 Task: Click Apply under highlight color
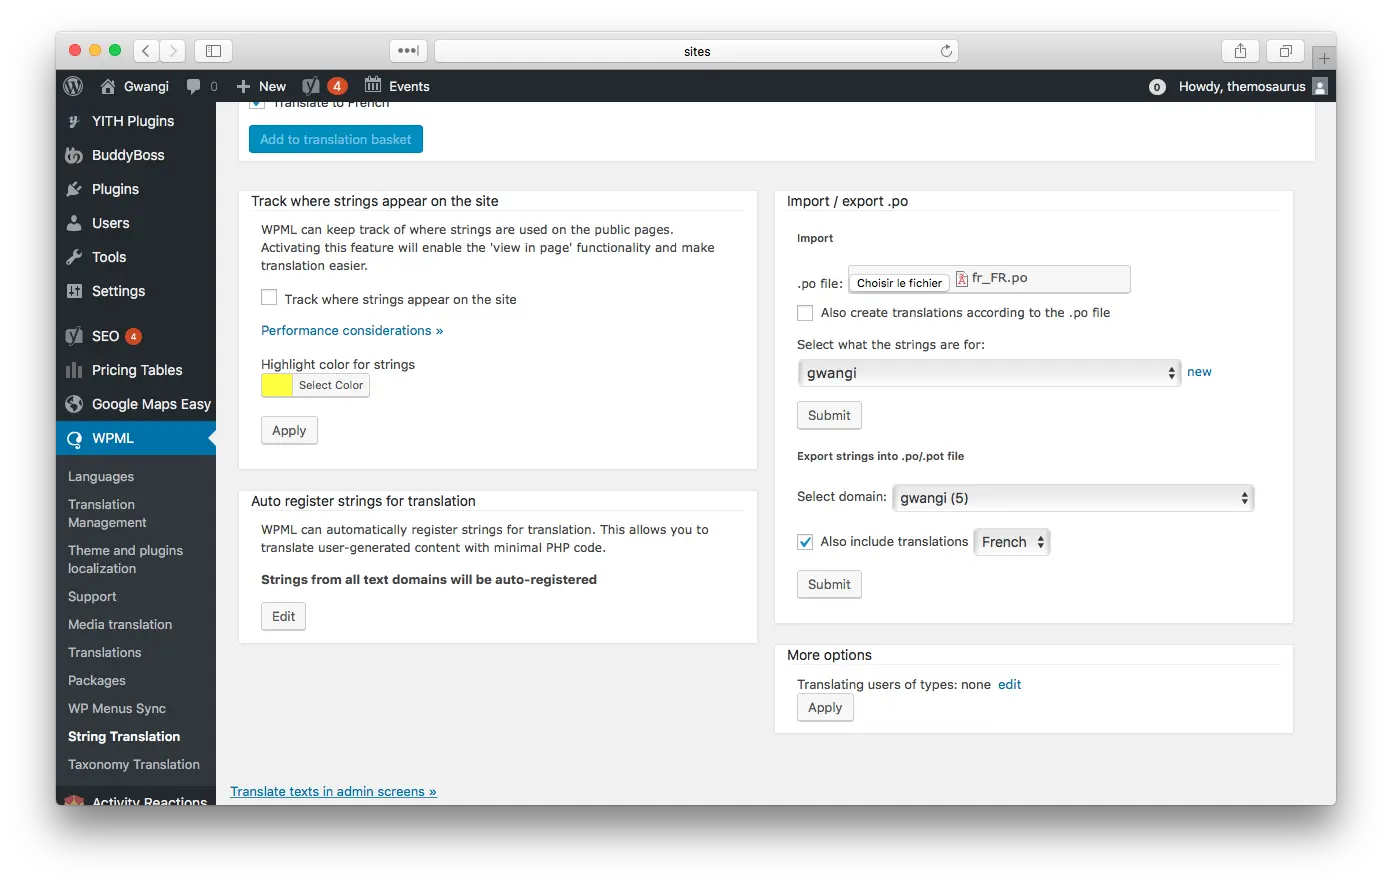click(289, 430)
